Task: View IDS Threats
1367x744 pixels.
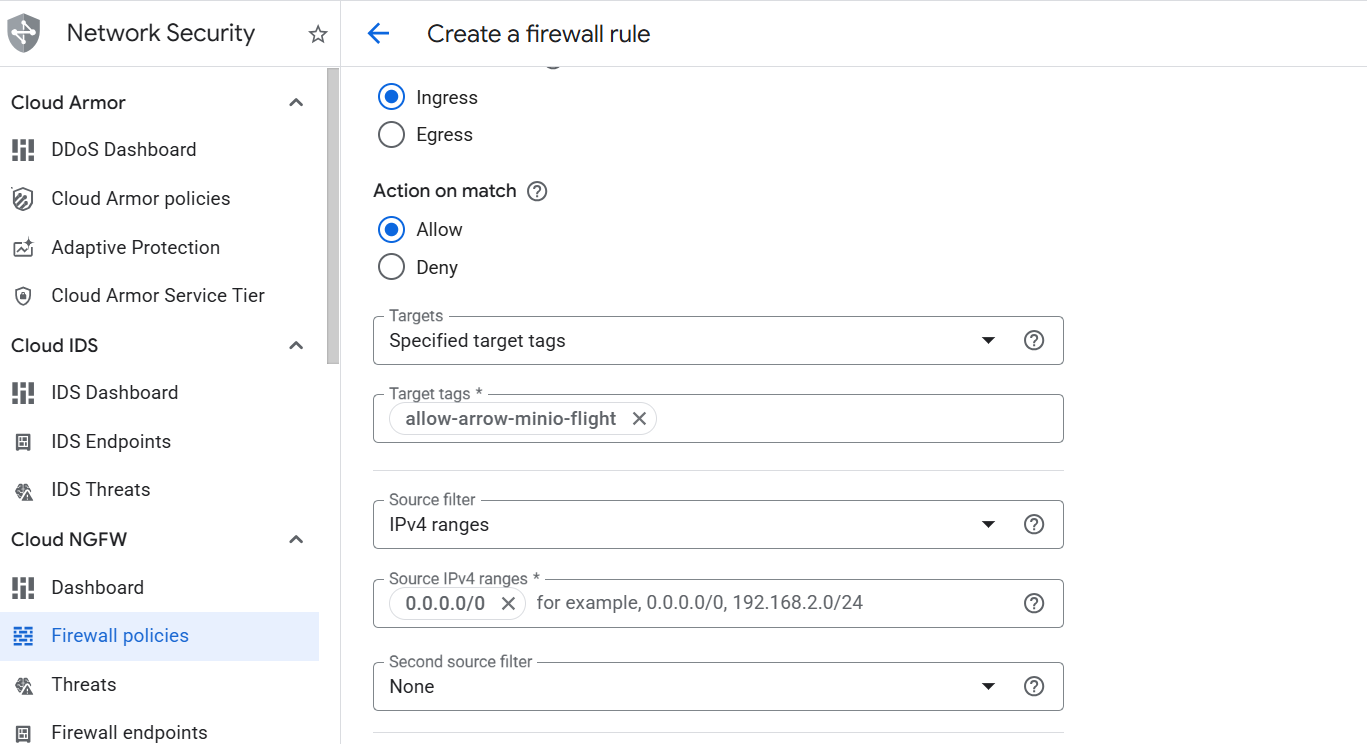Action: coord(99,489)
